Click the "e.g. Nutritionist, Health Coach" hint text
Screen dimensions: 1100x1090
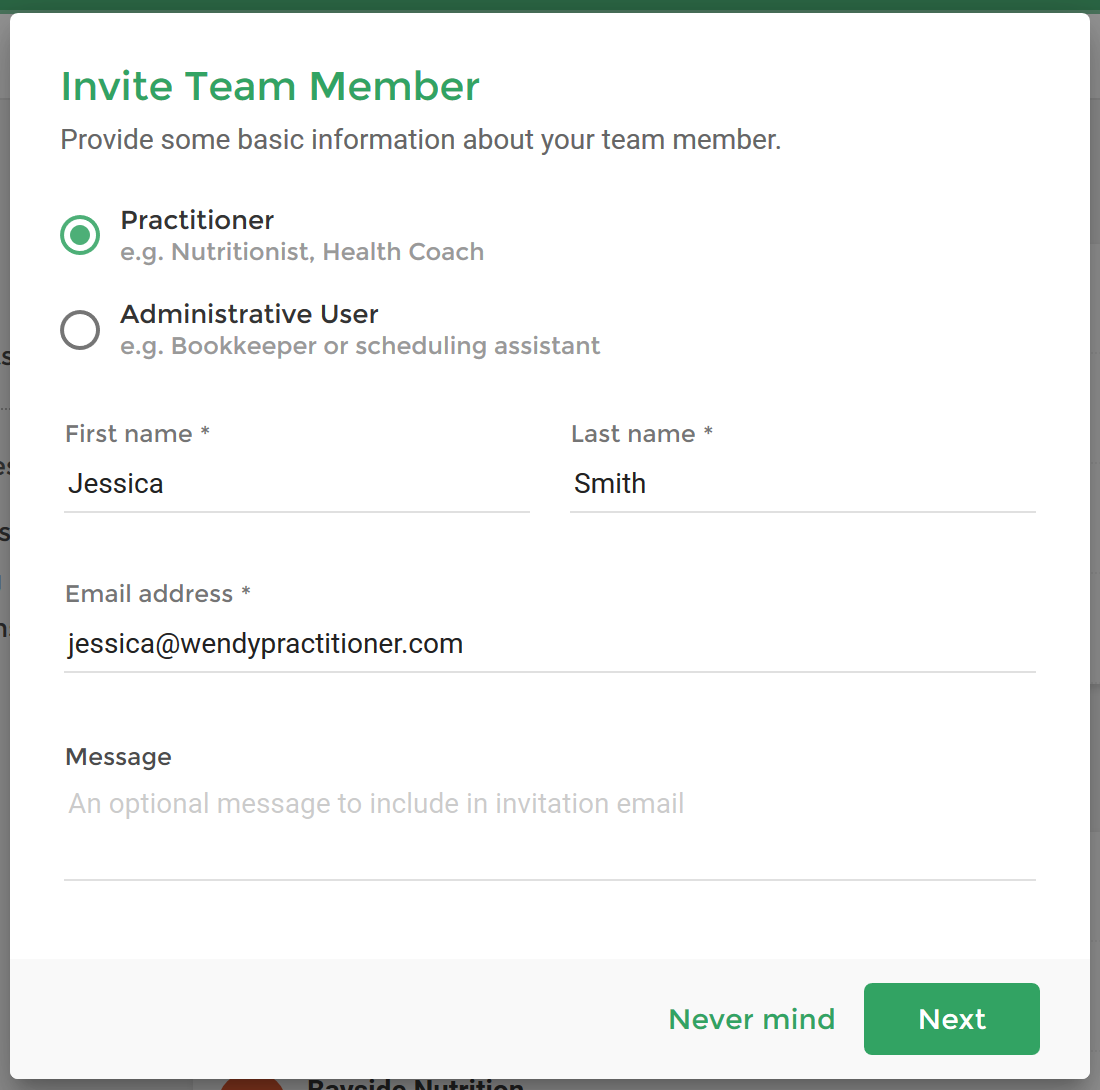302,252
